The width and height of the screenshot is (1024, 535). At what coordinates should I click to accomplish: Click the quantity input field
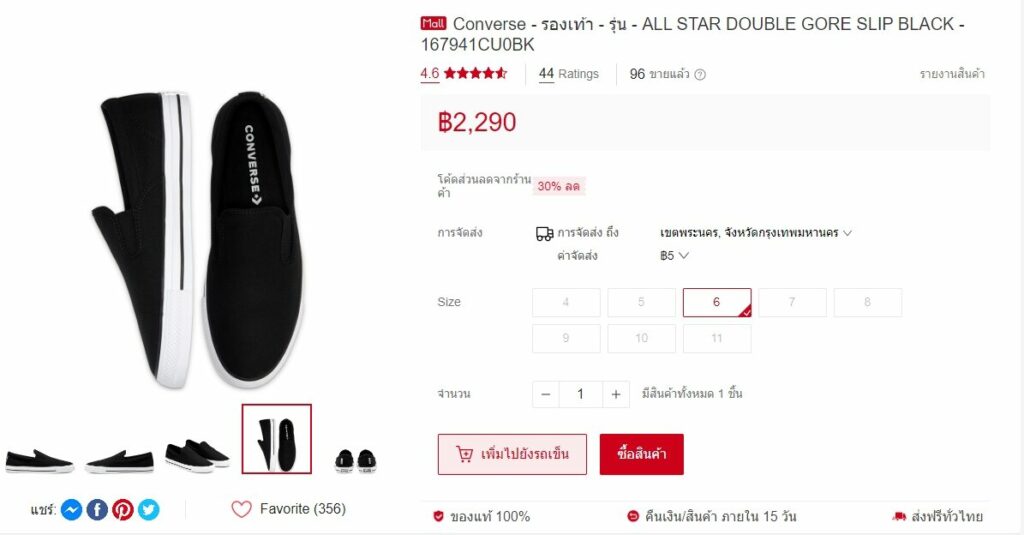[x=581, y=394]
